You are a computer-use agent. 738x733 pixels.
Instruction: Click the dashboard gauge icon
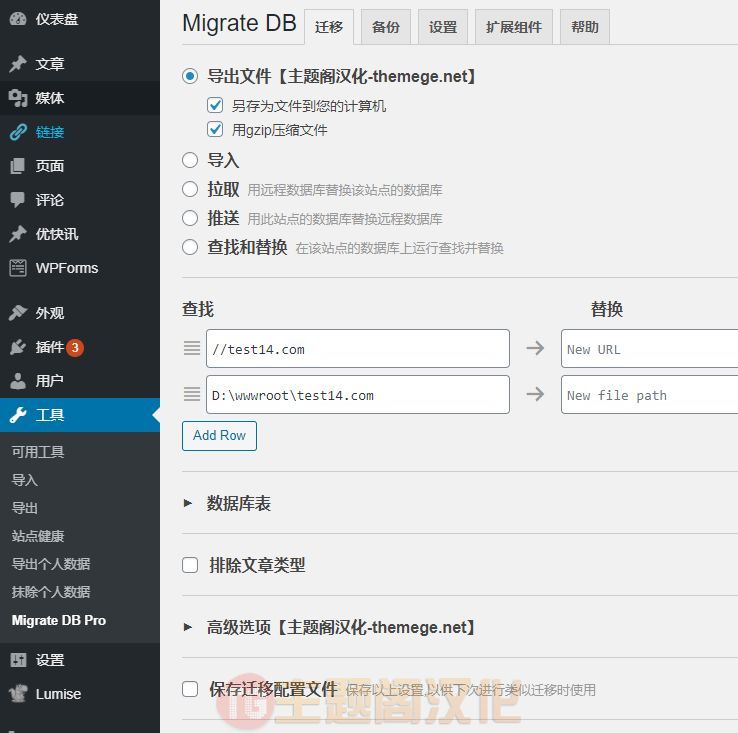[x=18, y=19]
